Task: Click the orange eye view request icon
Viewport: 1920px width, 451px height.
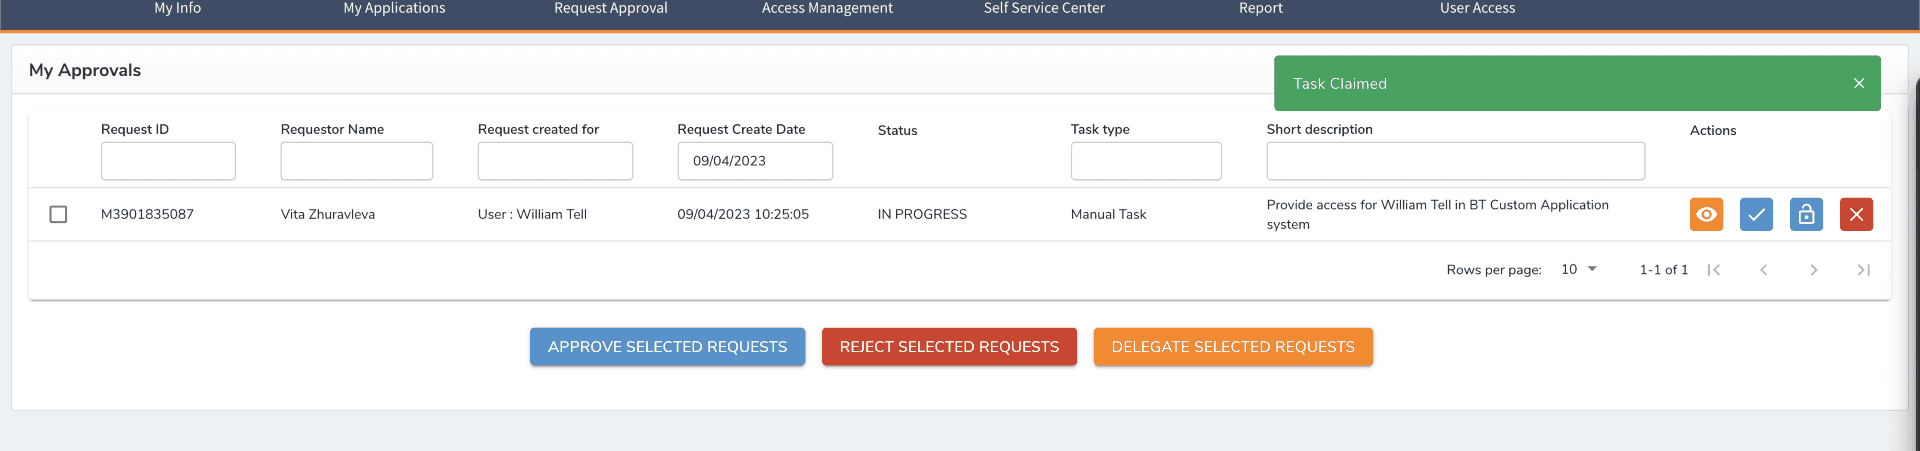Action: (x=1706, y=215)
